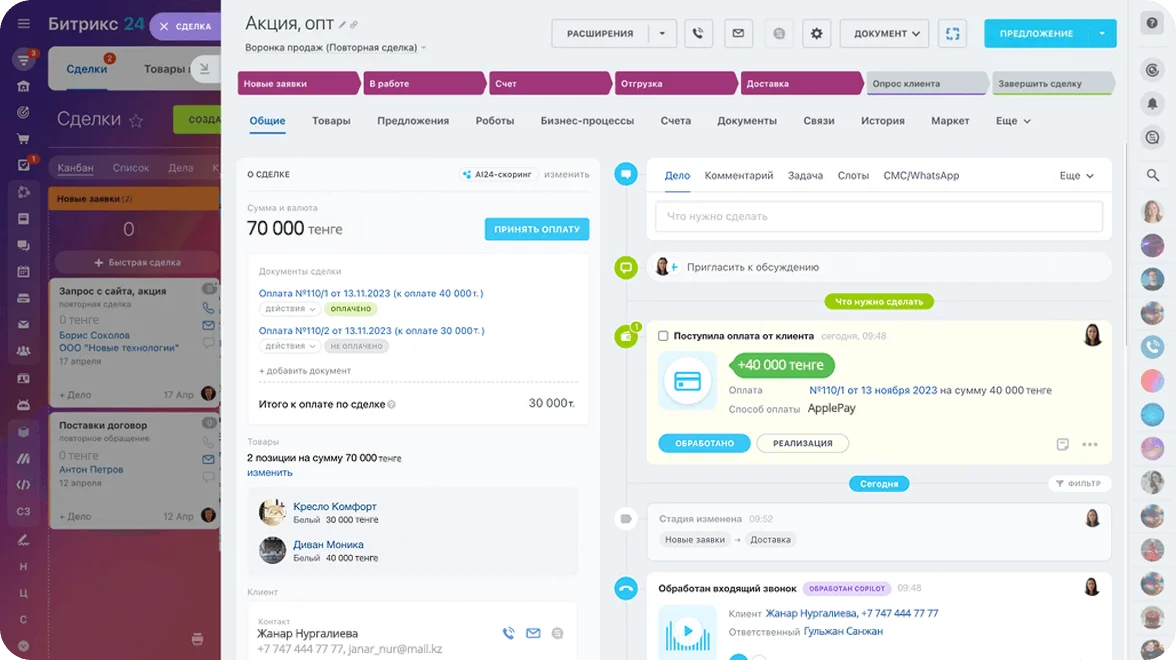Open the Роботы tab
The image size is (1176, 660).
point(495,121)
